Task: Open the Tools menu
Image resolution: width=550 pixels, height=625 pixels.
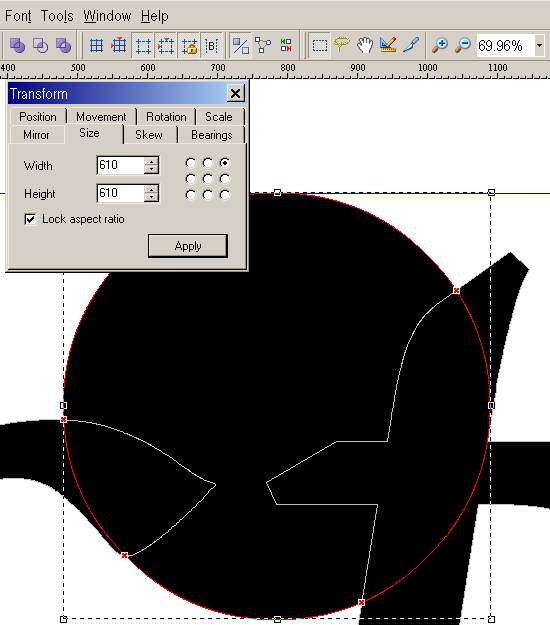Action: [57, 16]
